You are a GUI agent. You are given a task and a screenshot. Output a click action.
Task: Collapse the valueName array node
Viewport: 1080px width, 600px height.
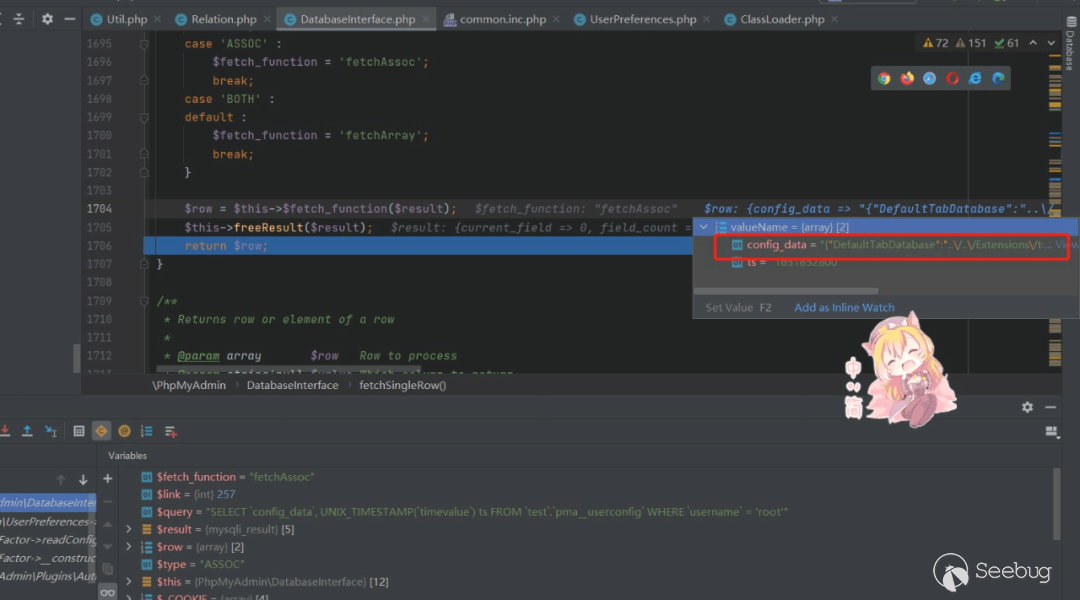click(703, 227)
